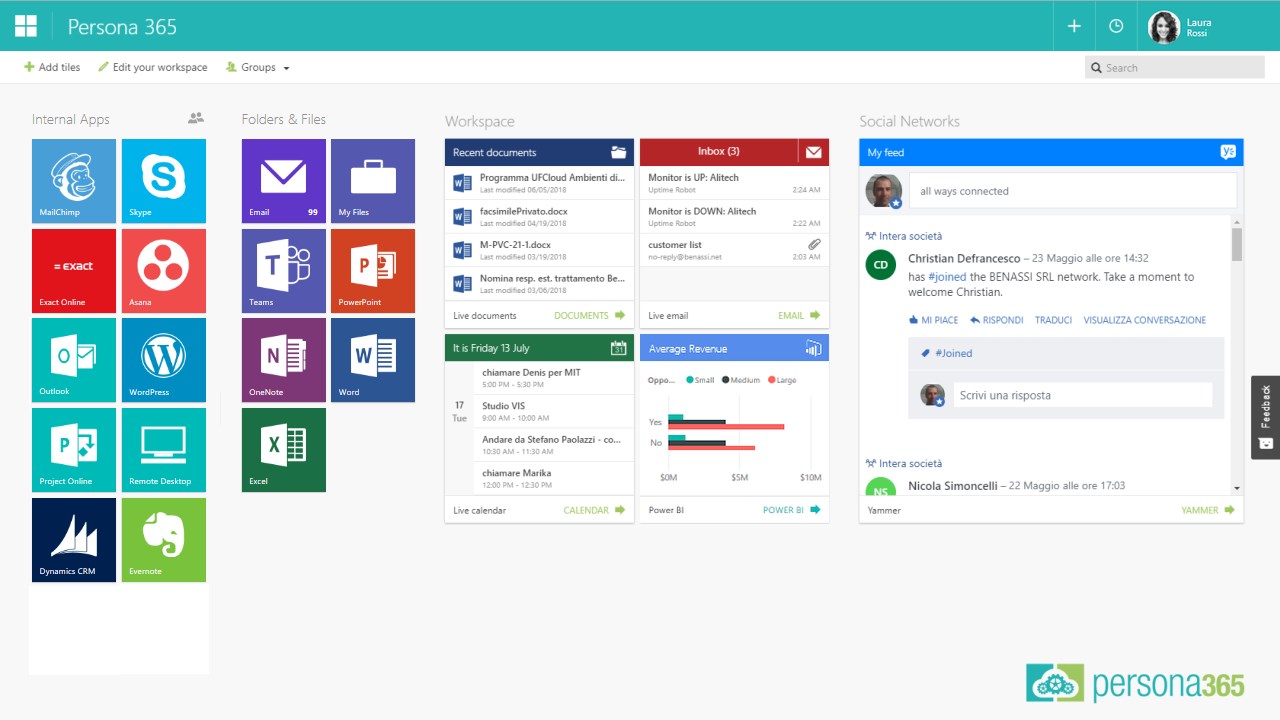The width and height of the screenshot is (1280, 720).
Task: Open the Monitor is UP: Alitech email
Action: (x=734, y=182)
